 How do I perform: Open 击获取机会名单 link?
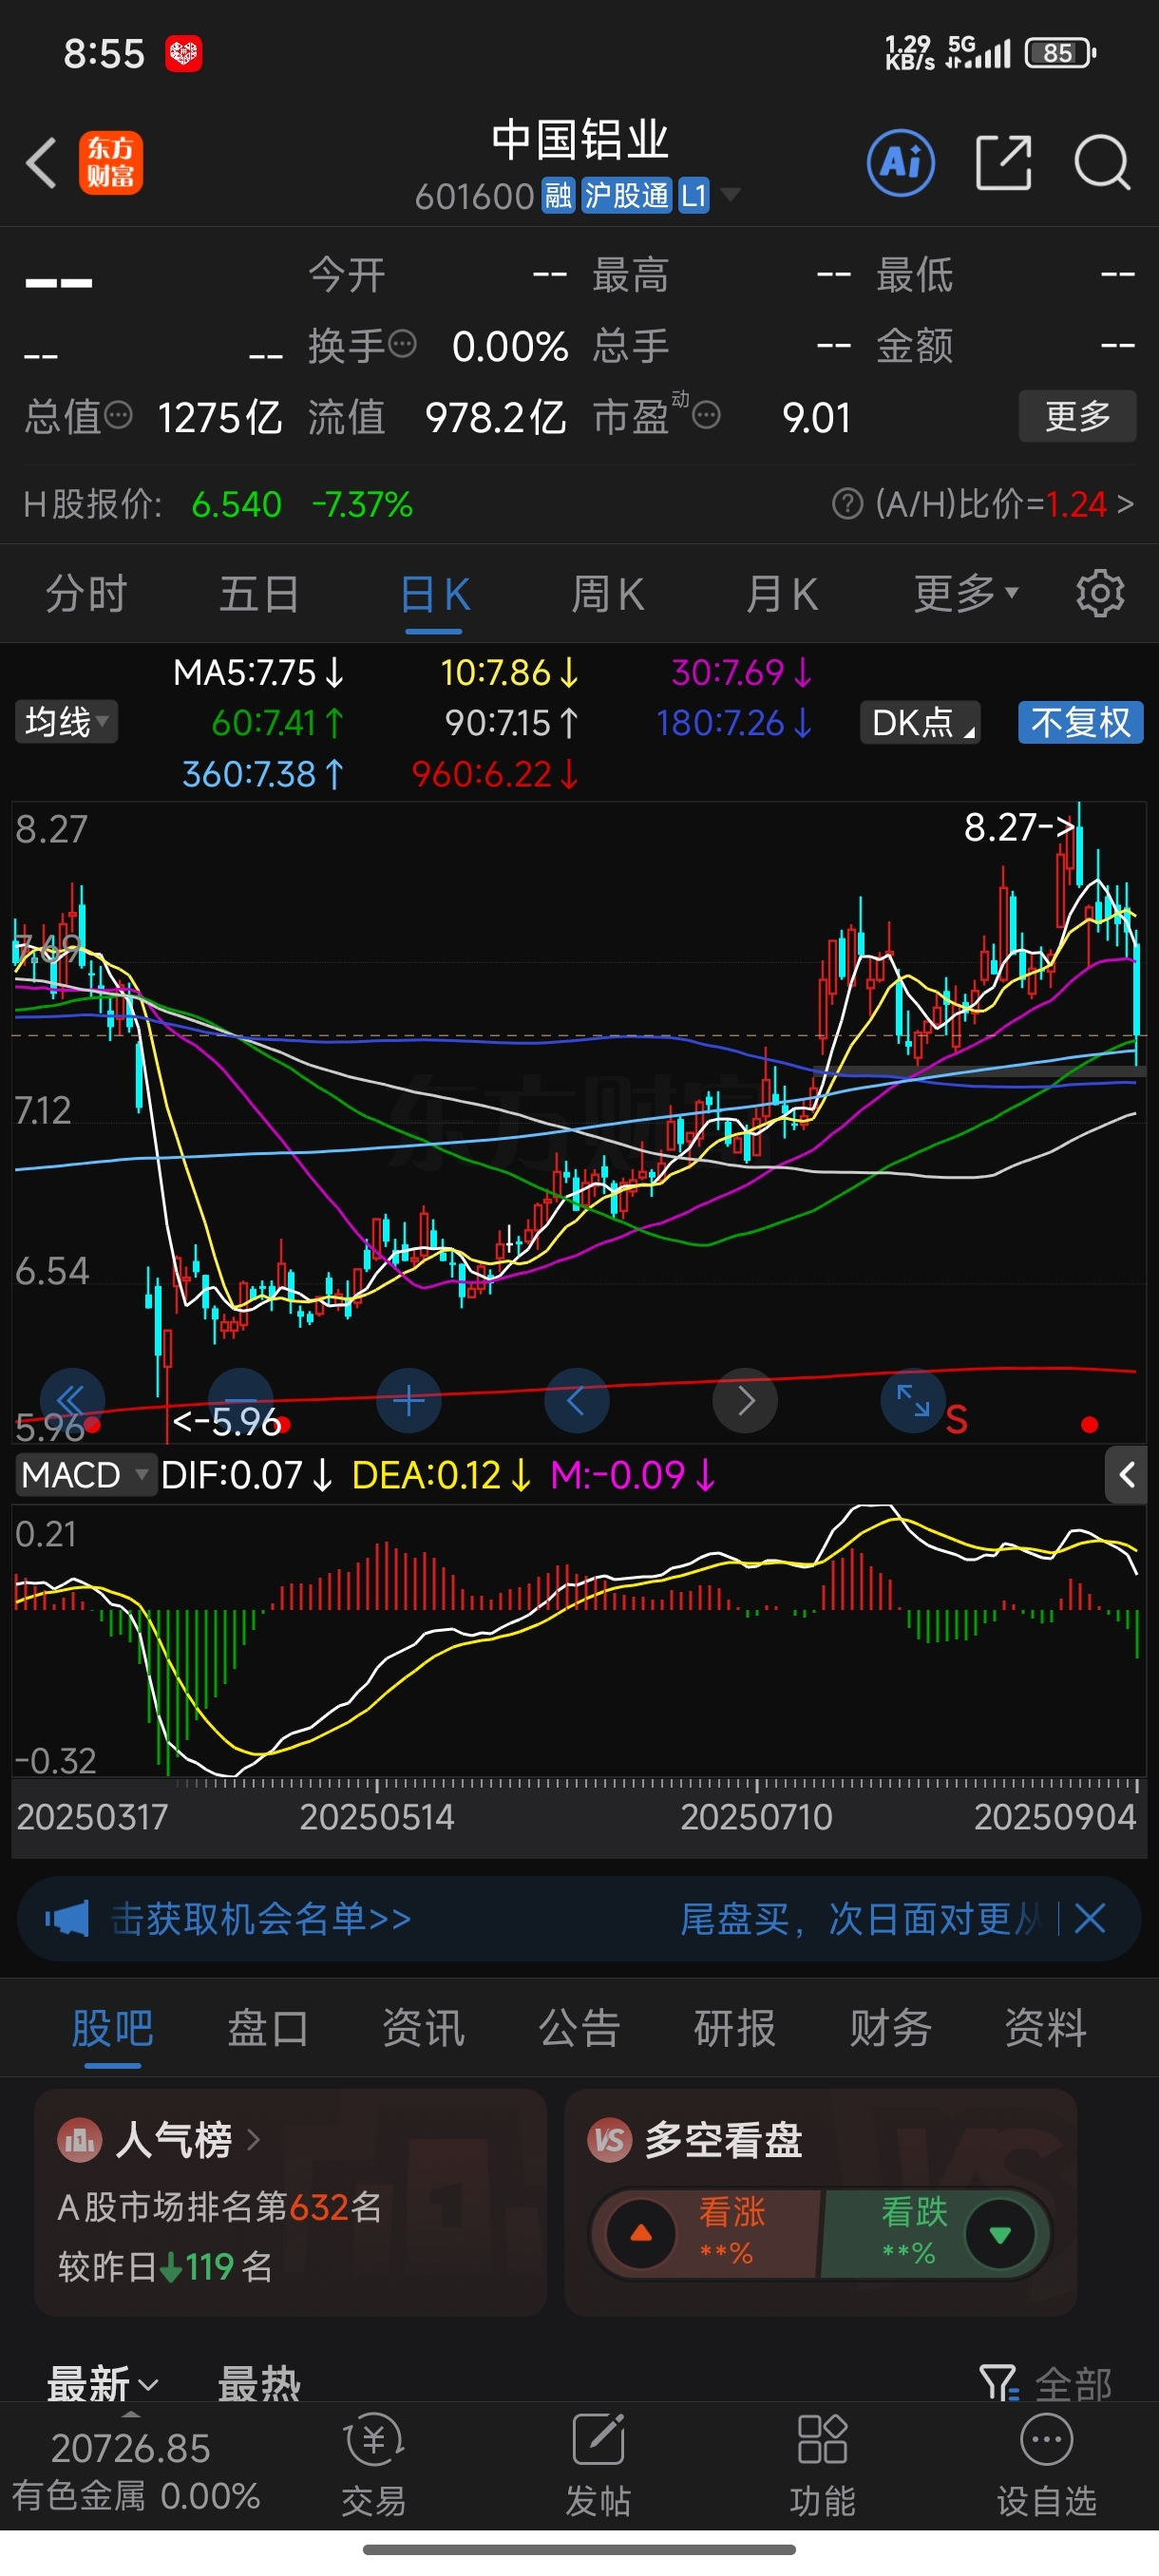pyautogui.click(x=261, y=1919)
